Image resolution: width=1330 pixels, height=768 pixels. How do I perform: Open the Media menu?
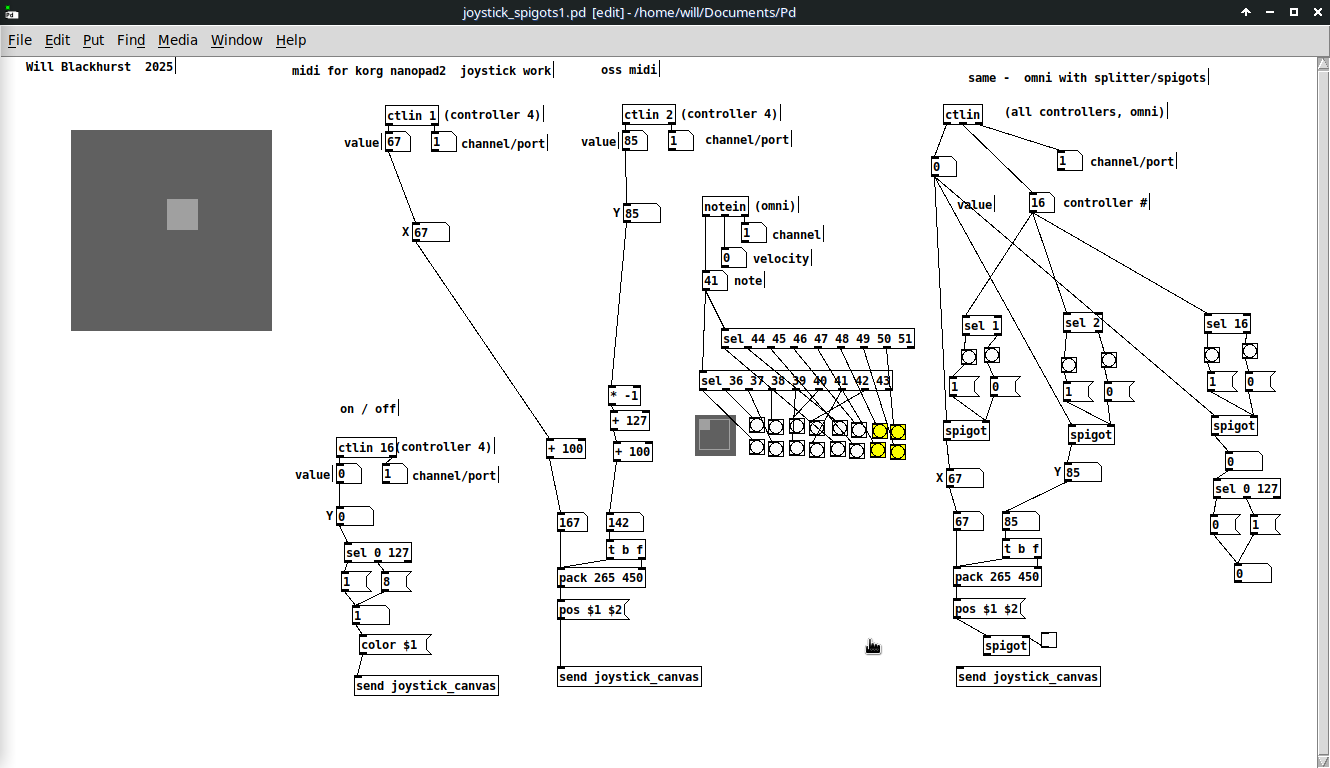(178, 40)
